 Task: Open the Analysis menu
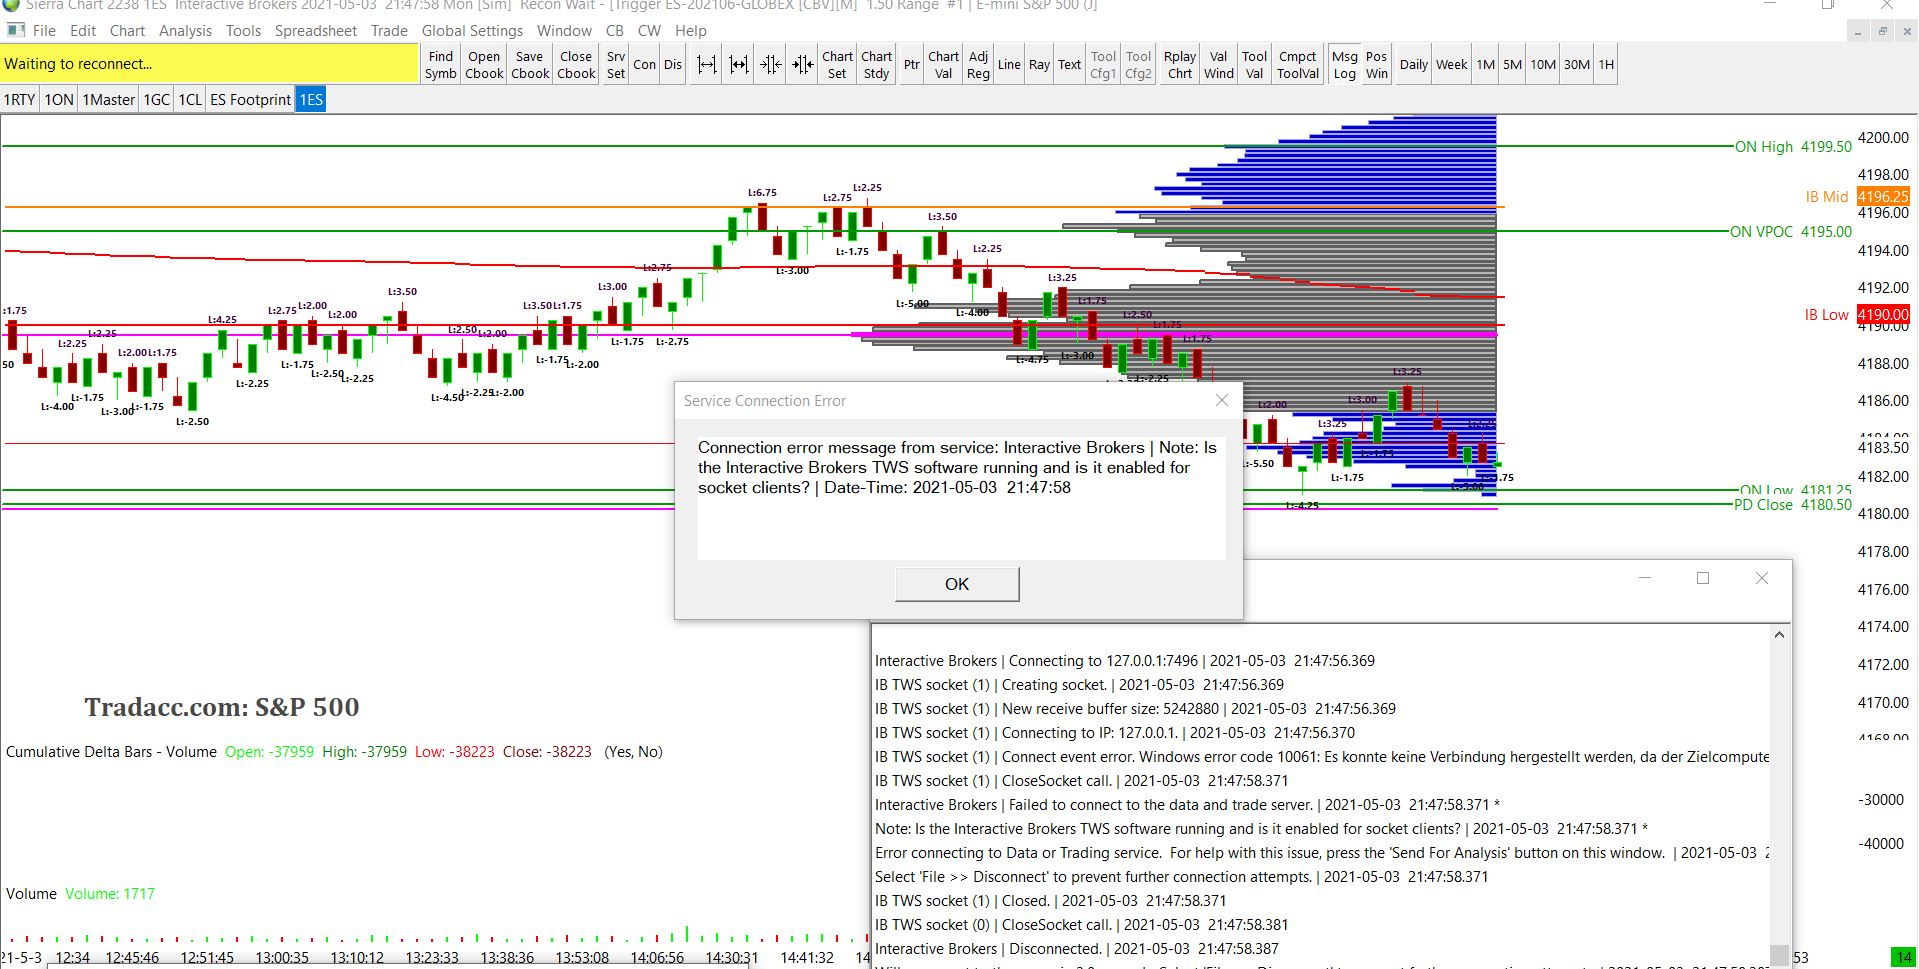pos(185,31)
